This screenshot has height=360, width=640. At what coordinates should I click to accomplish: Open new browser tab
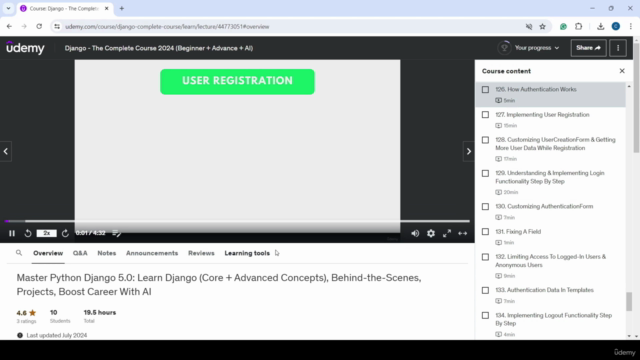(122, 9)
